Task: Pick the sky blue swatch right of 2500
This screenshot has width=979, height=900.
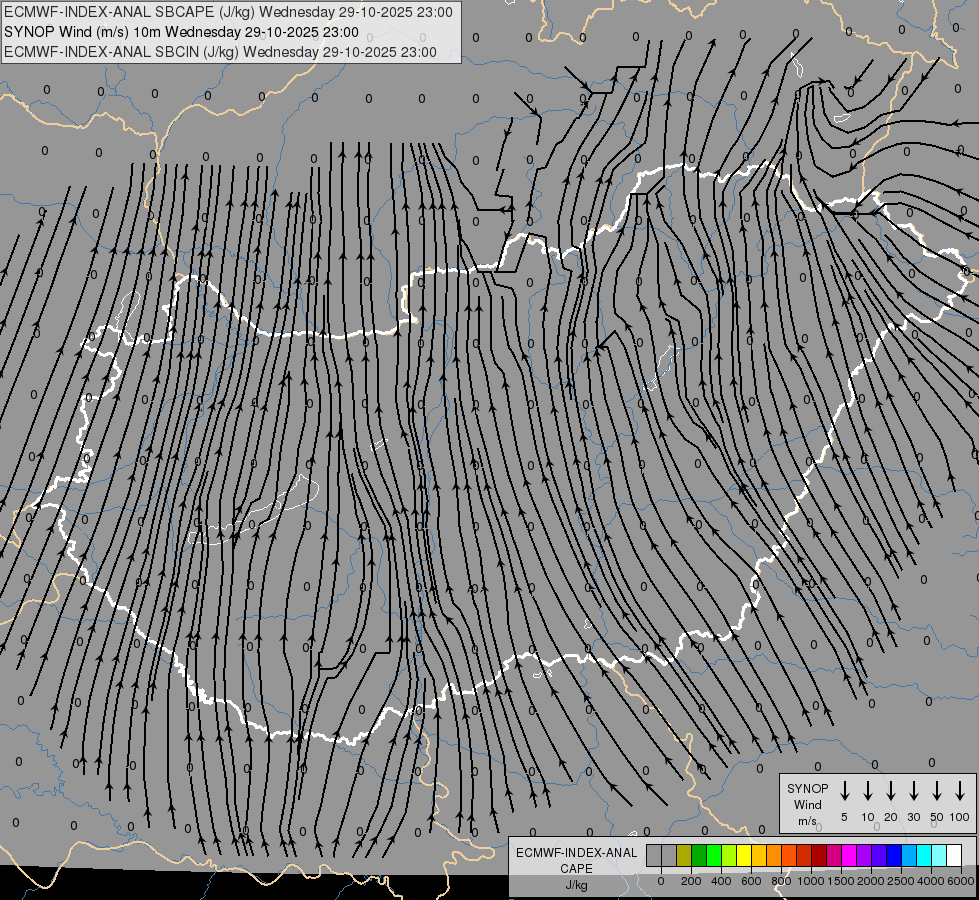Action: (x=908, y=855)
